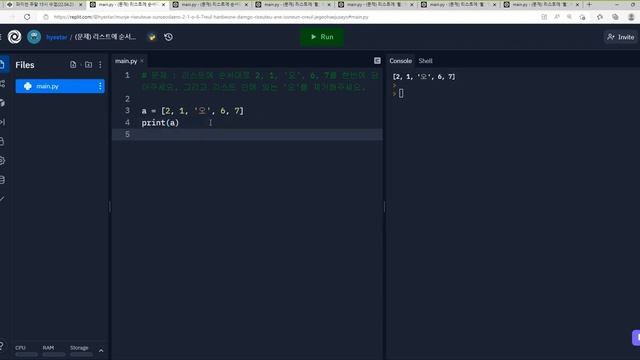Open the Packages cube sidebar icon
The image size is (640, 360).
pos(2,103)
